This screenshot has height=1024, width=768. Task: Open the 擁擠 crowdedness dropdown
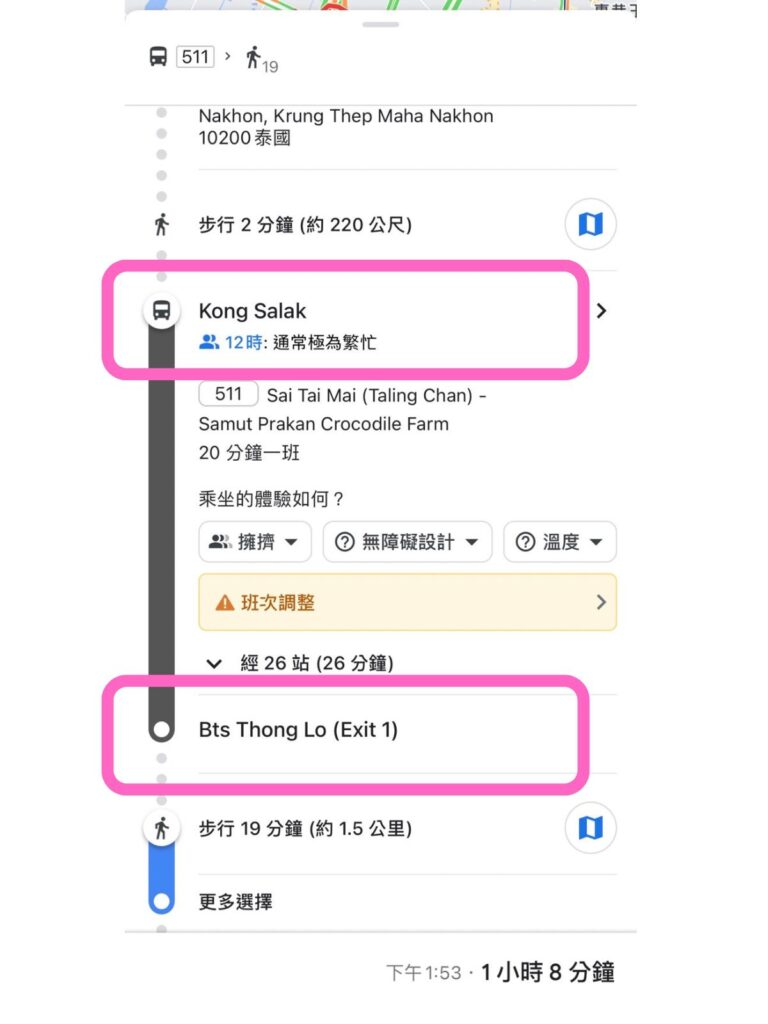coord(255,542)
